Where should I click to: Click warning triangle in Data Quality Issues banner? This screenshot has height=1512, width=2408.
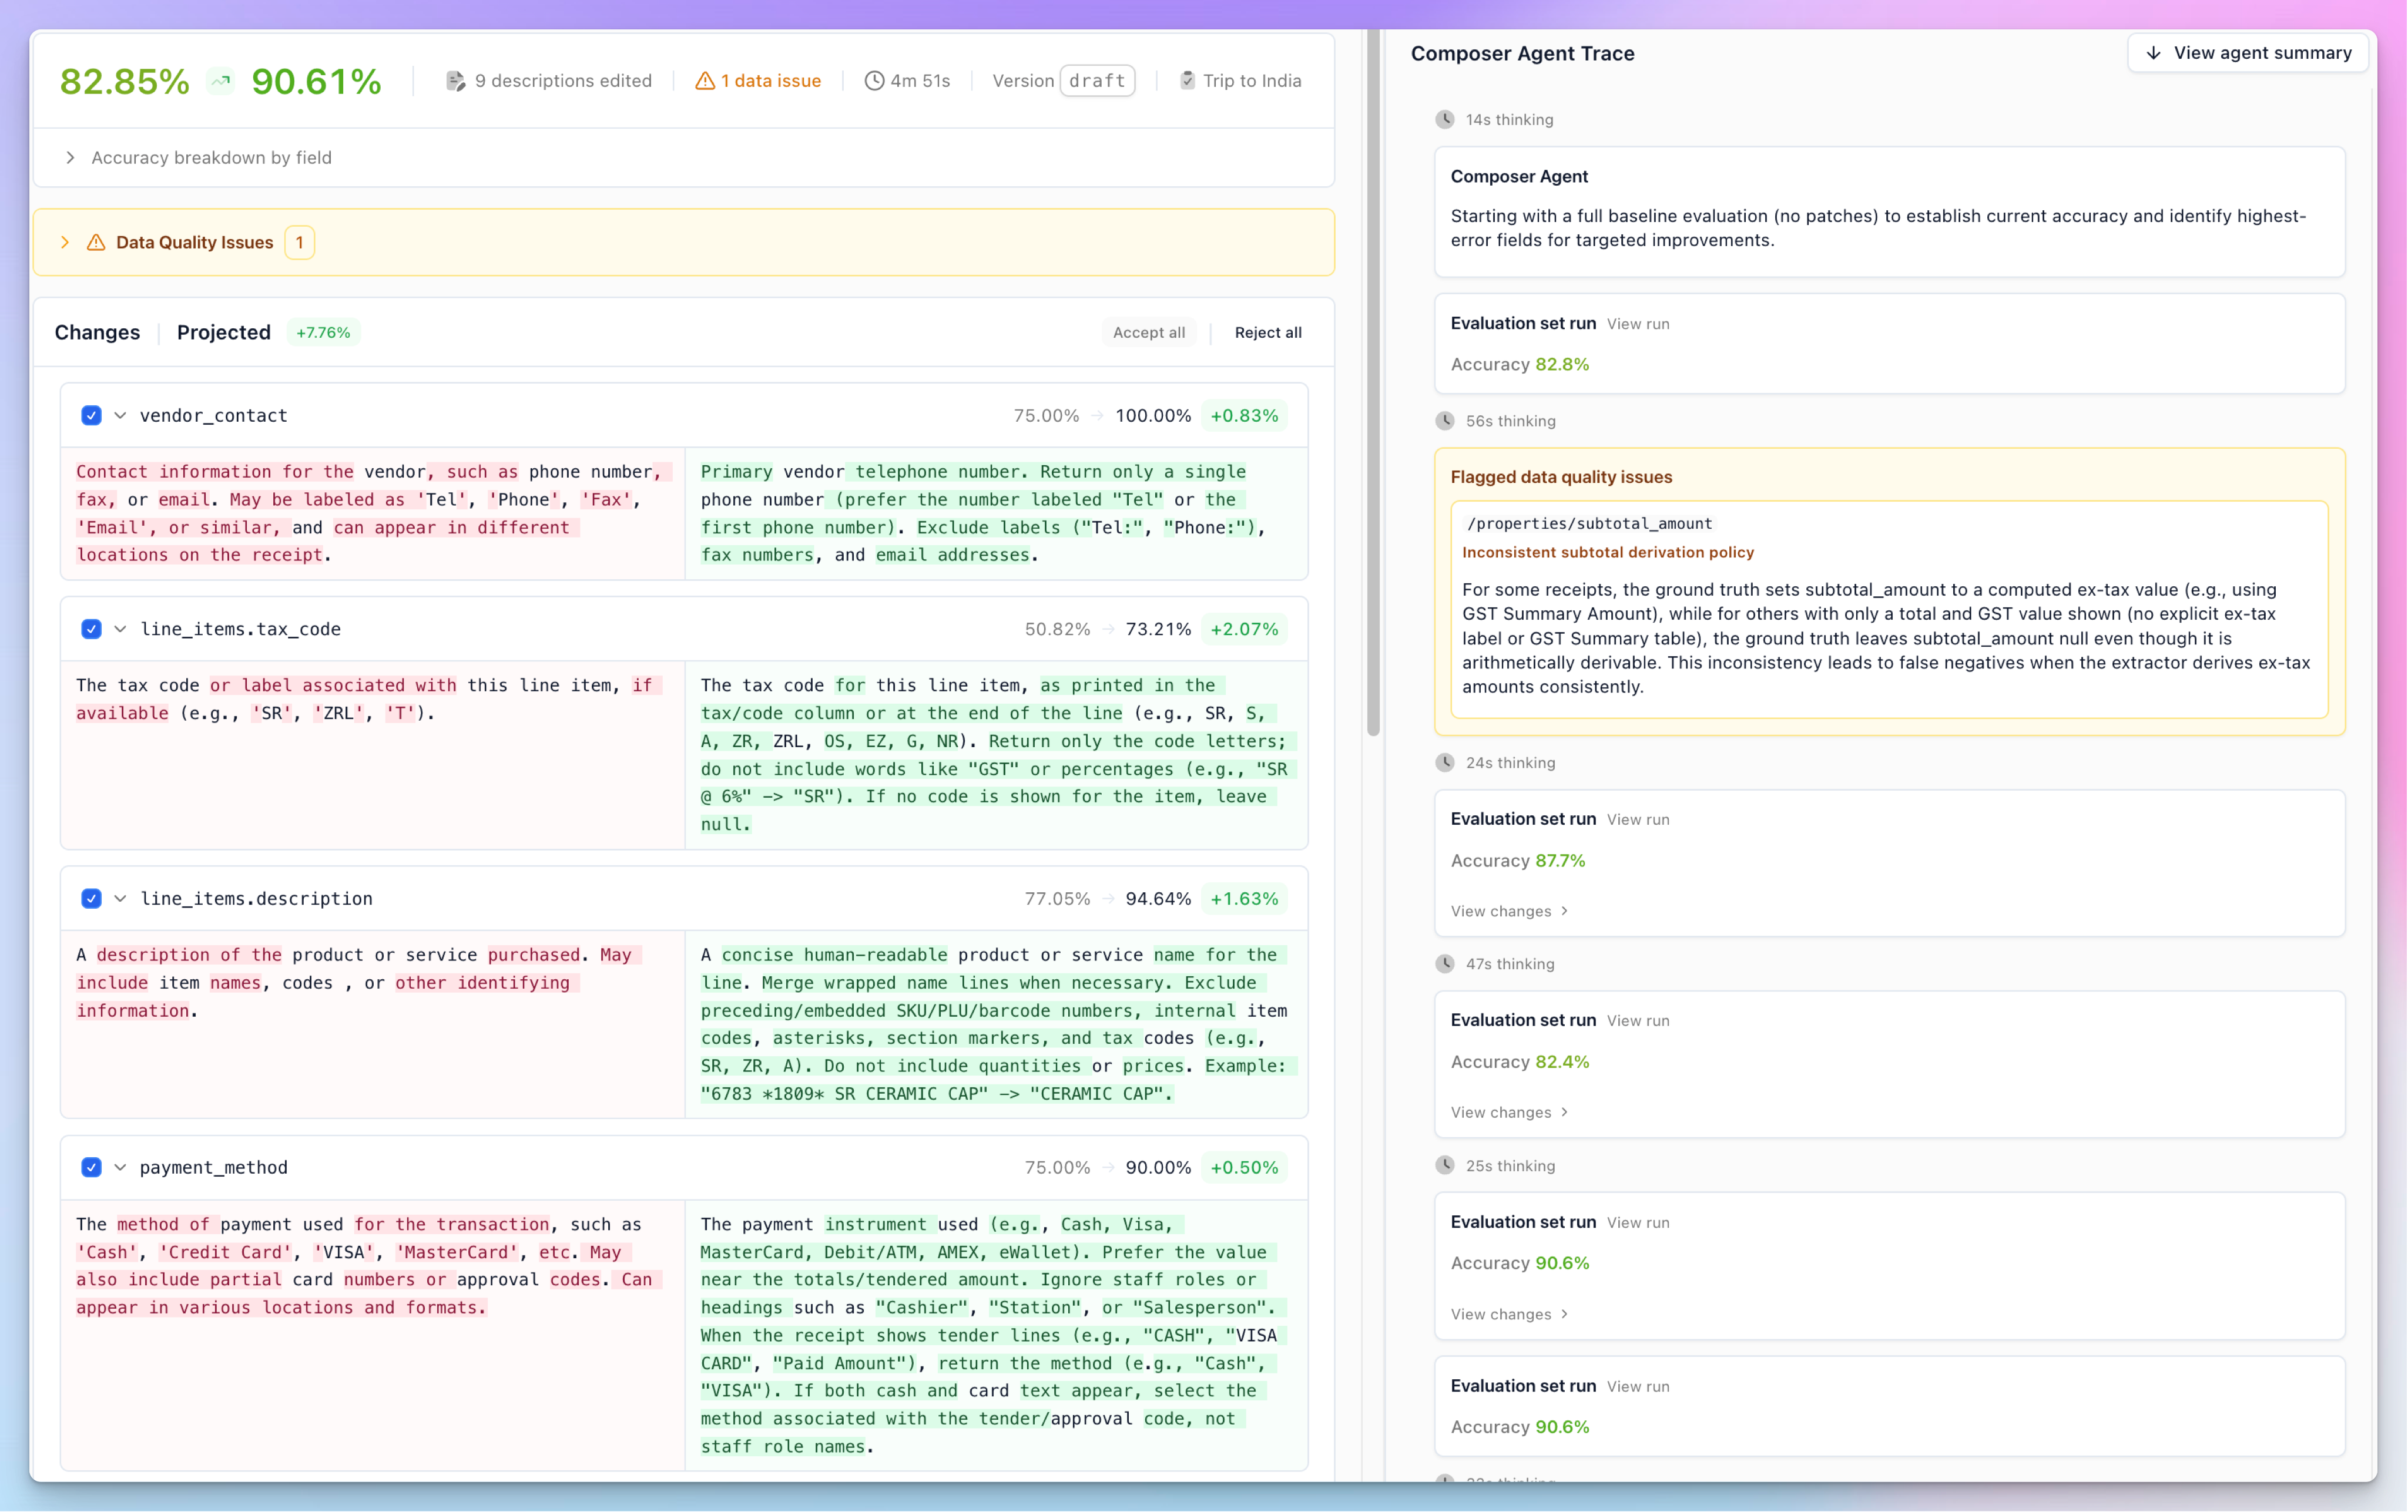pyautogui.click(x=96, y=242)
